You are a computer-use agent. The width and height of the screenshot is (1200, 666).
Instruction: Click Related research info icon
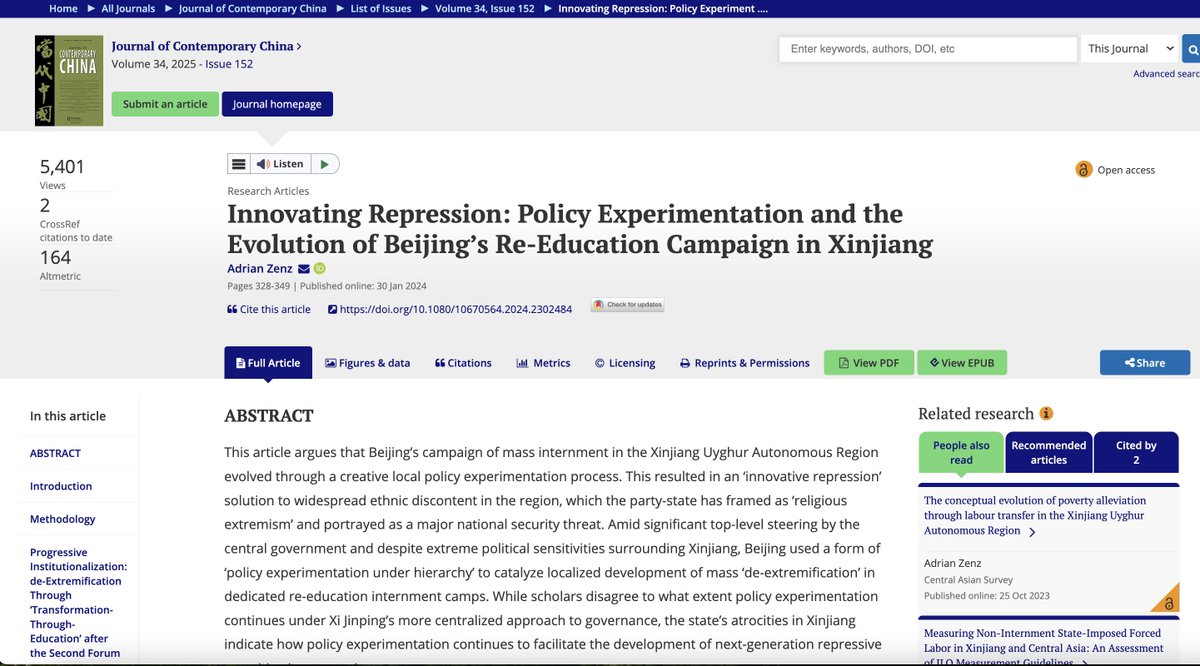click(1046, 413)
